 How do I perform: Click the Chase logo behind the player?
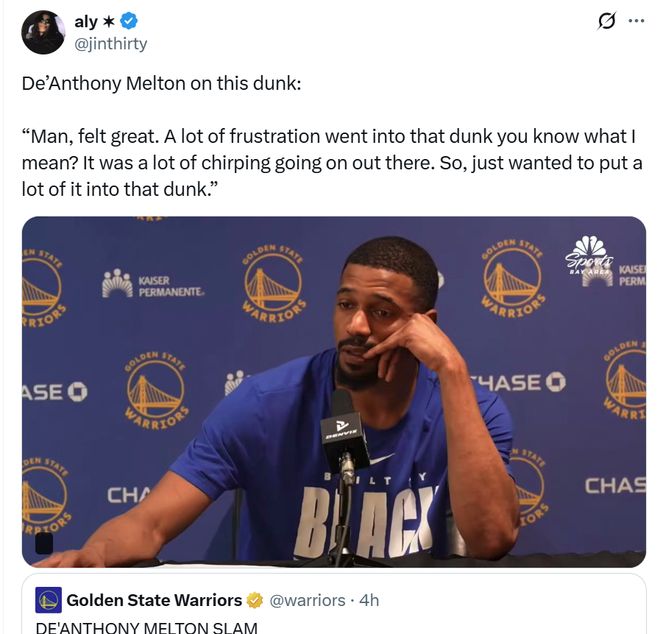(x=520, y=382)
